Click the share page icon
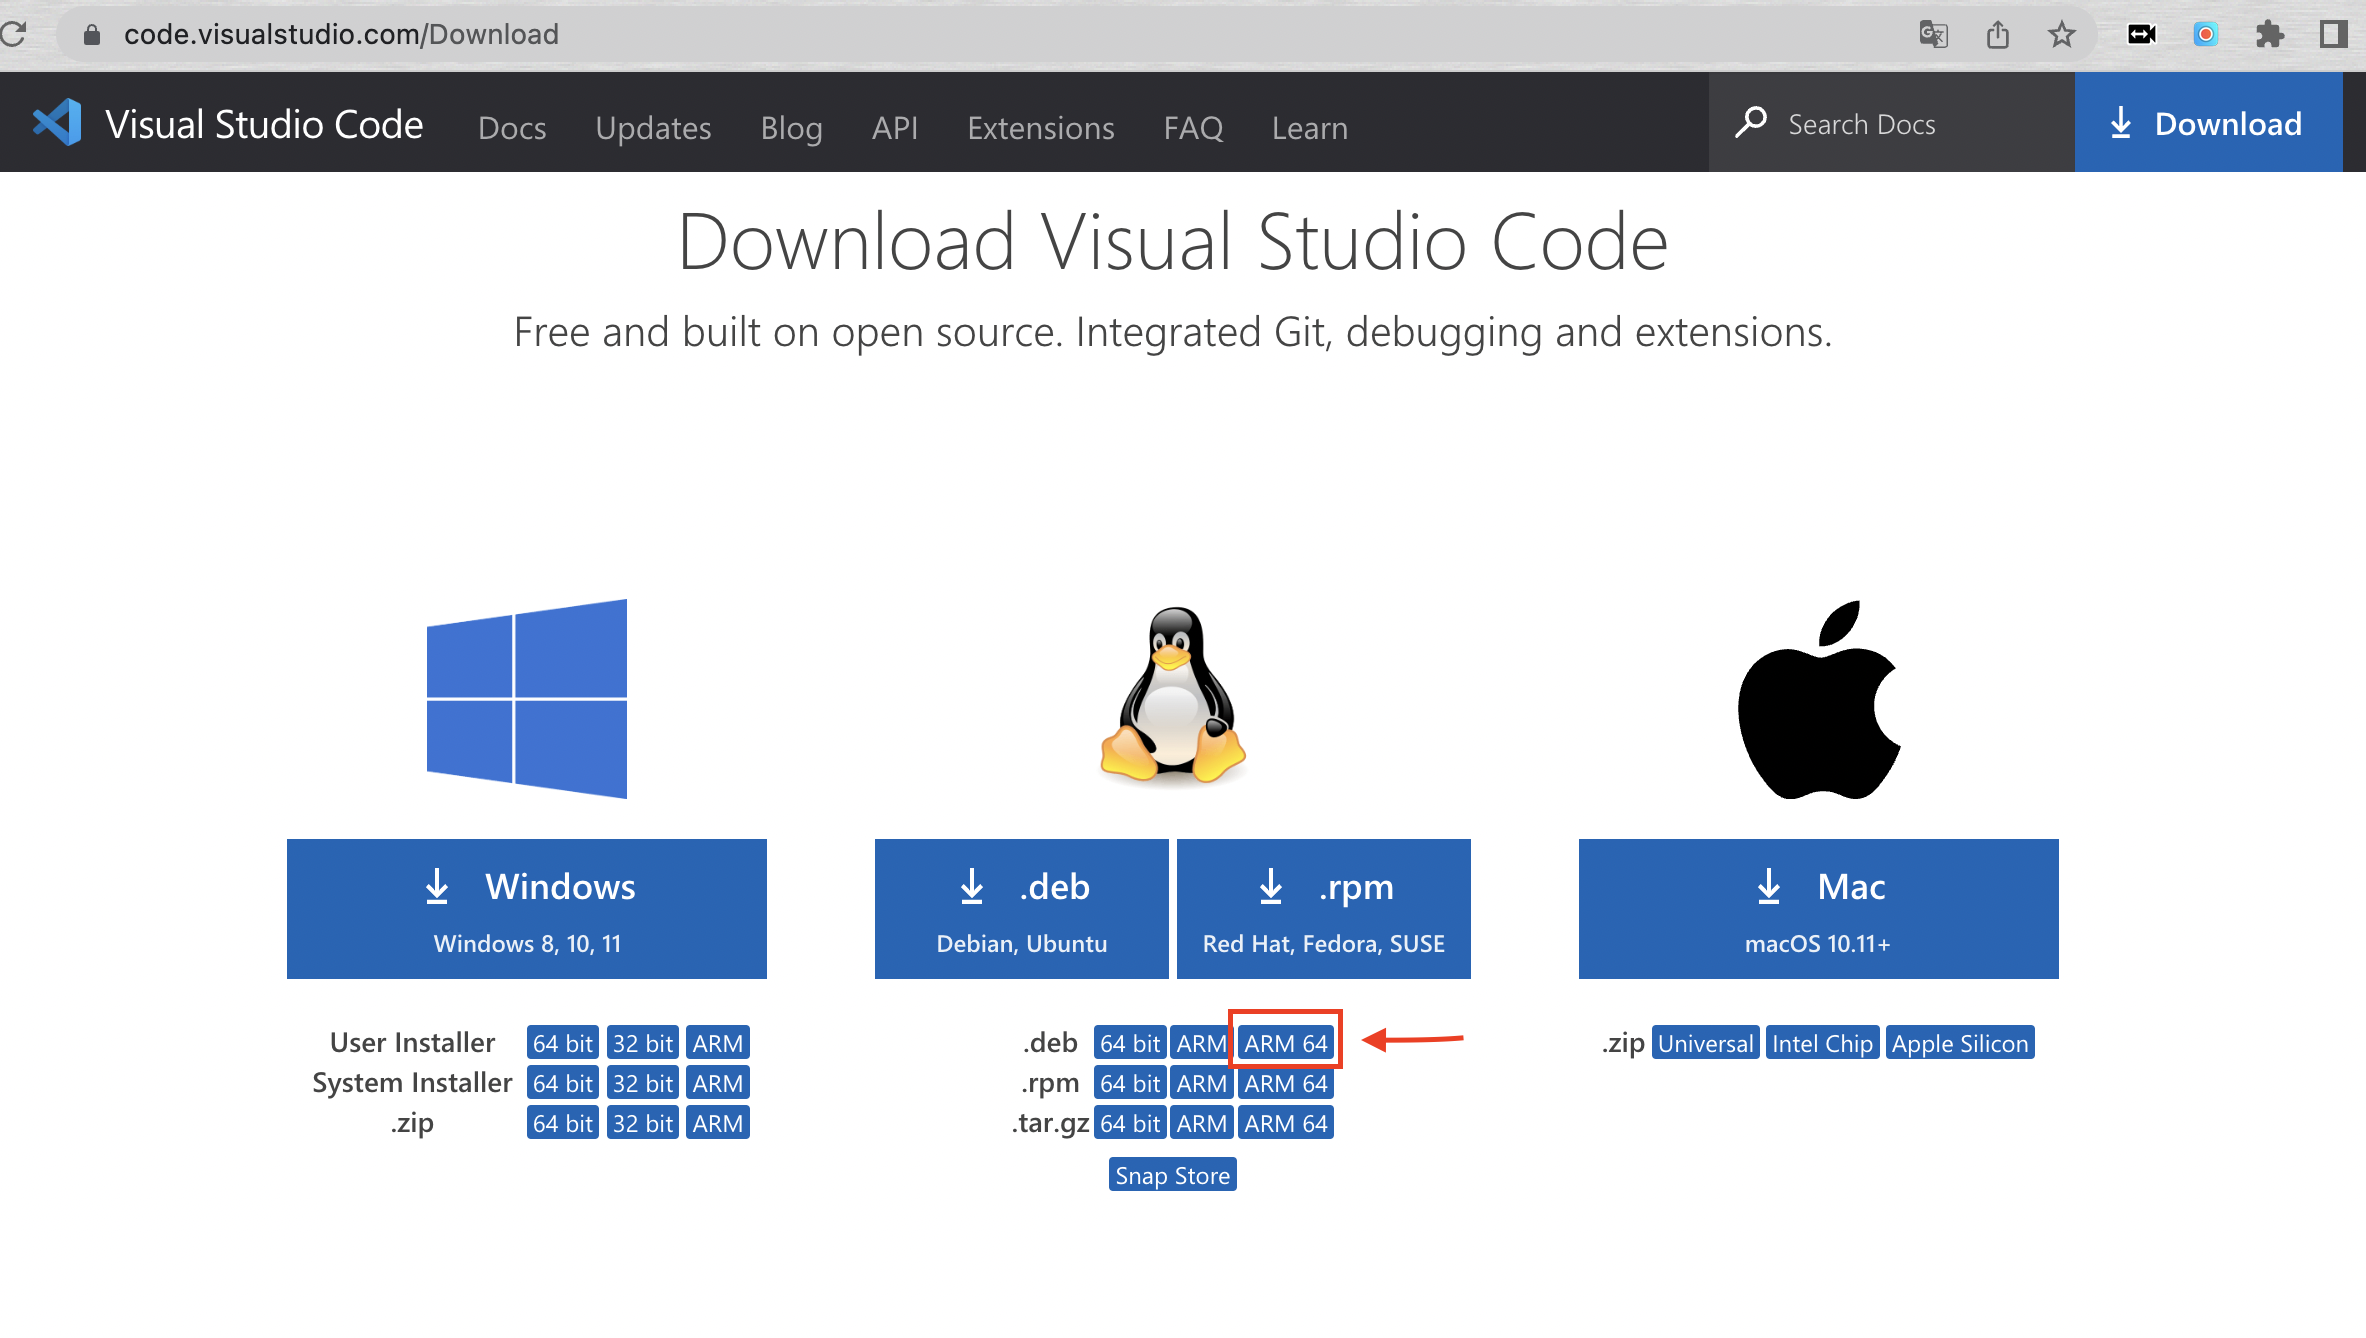 (x=1997, y=35)
